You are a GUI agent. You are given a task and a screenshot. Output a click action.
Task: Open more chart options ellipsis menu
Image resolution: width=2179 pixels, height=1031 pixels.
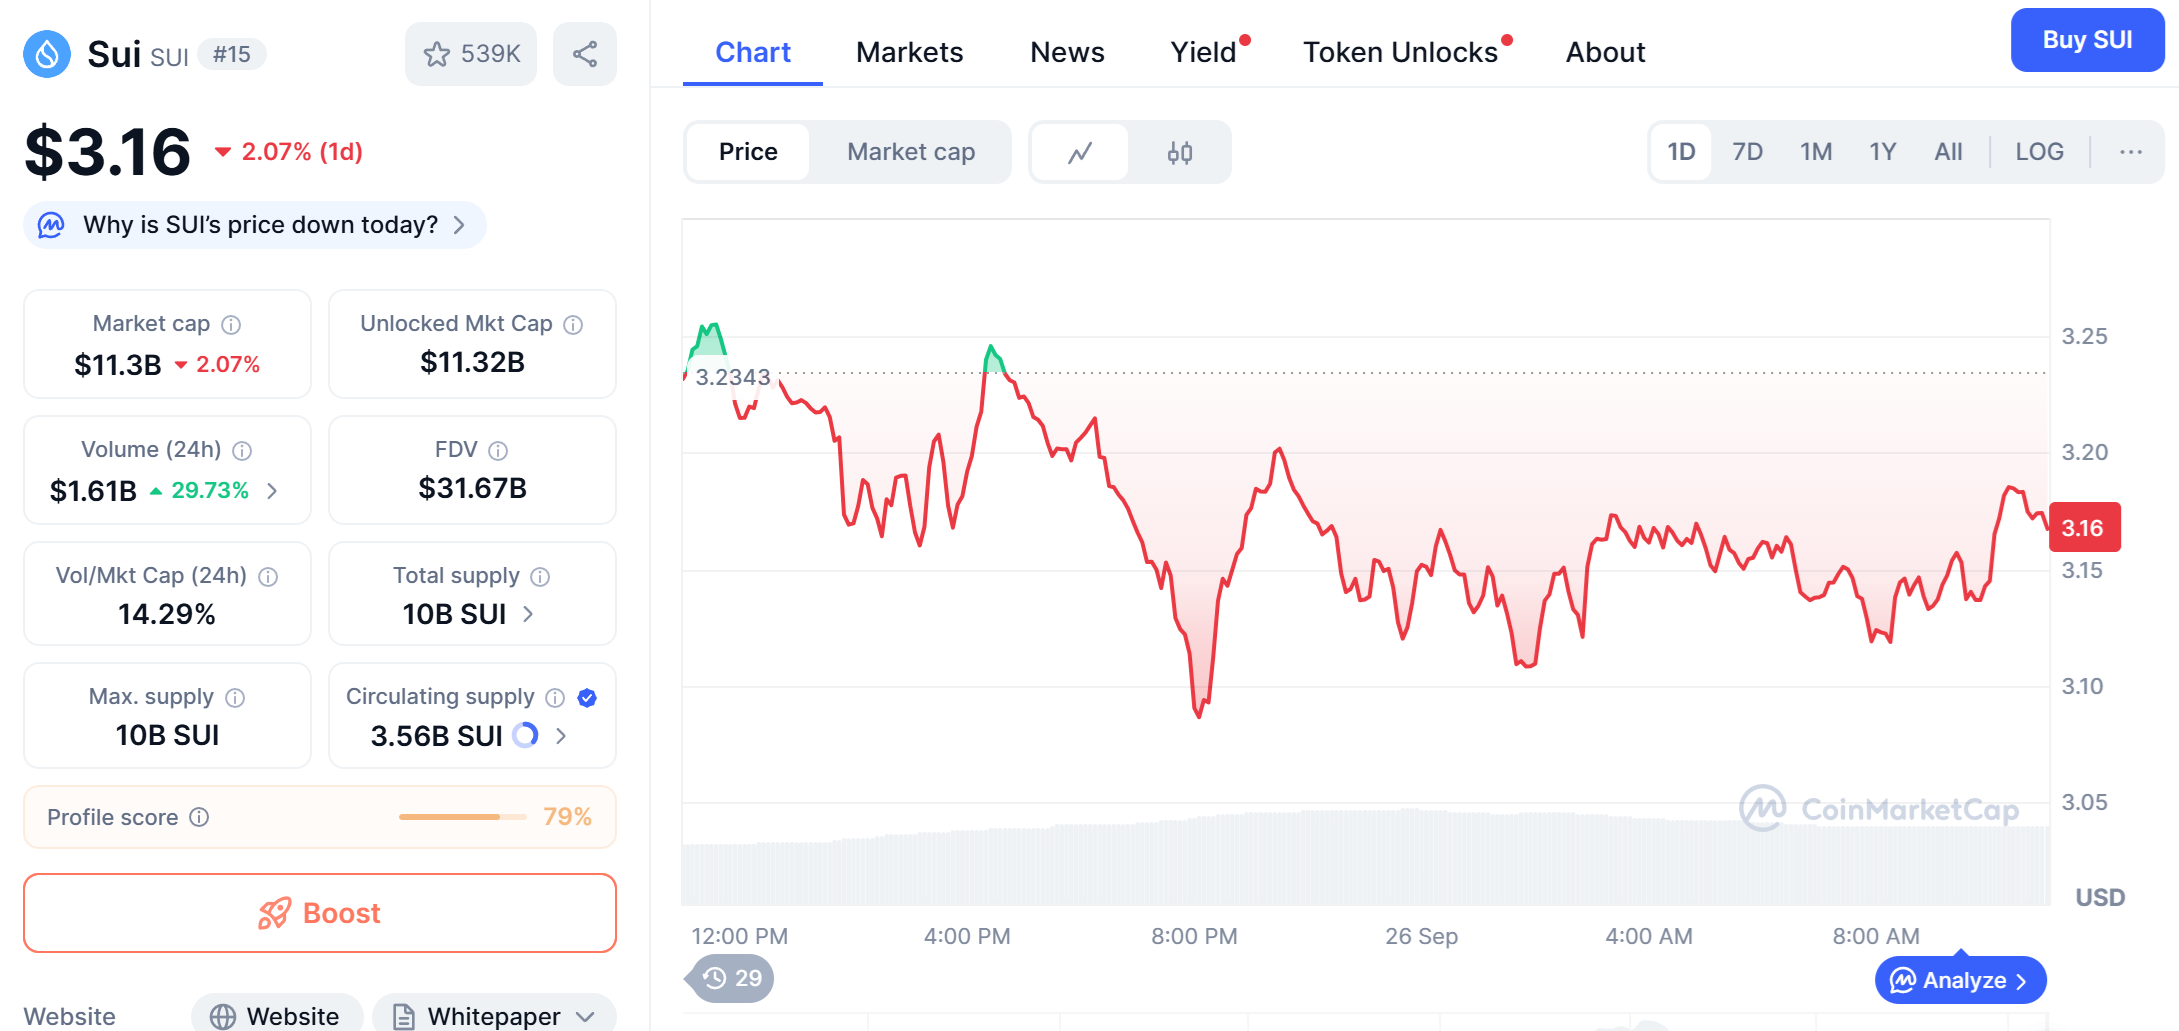click(2131, 152)
